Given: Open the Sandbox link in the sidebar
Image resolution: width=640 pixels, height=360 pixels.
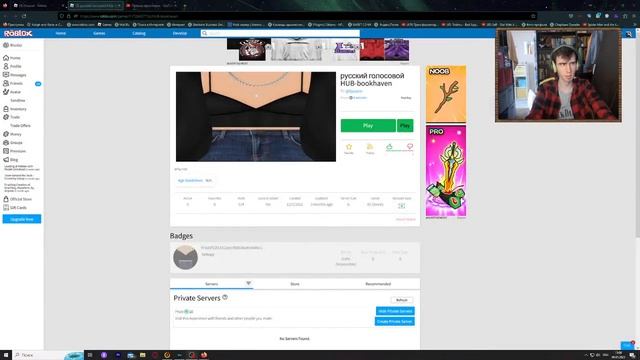Looking at the screenshot, I should tap(18, 100).
